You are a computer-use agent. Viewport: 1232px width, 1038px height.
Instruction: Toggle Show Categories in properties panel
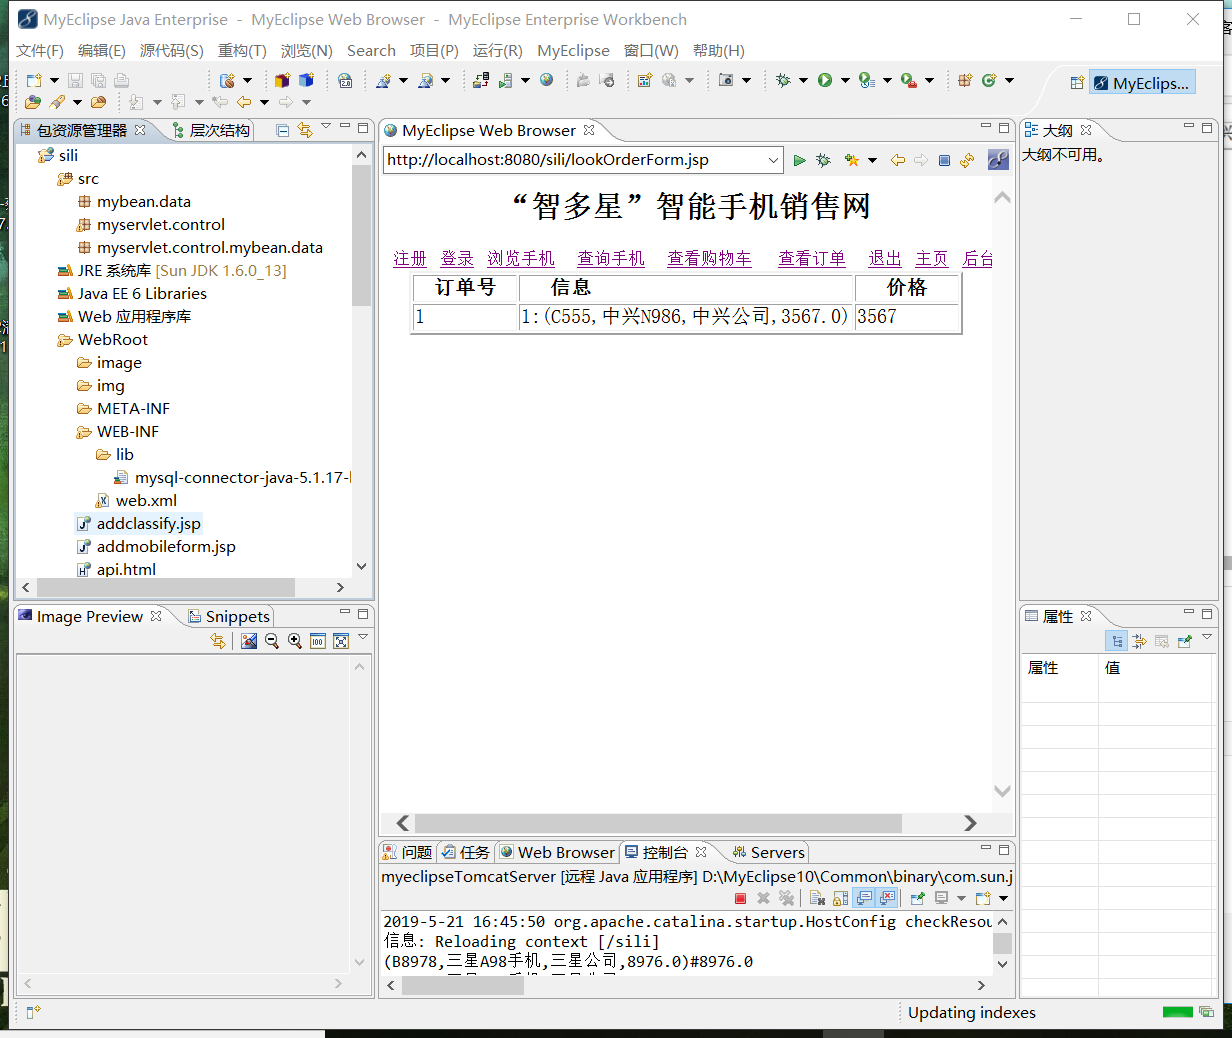1117,641
